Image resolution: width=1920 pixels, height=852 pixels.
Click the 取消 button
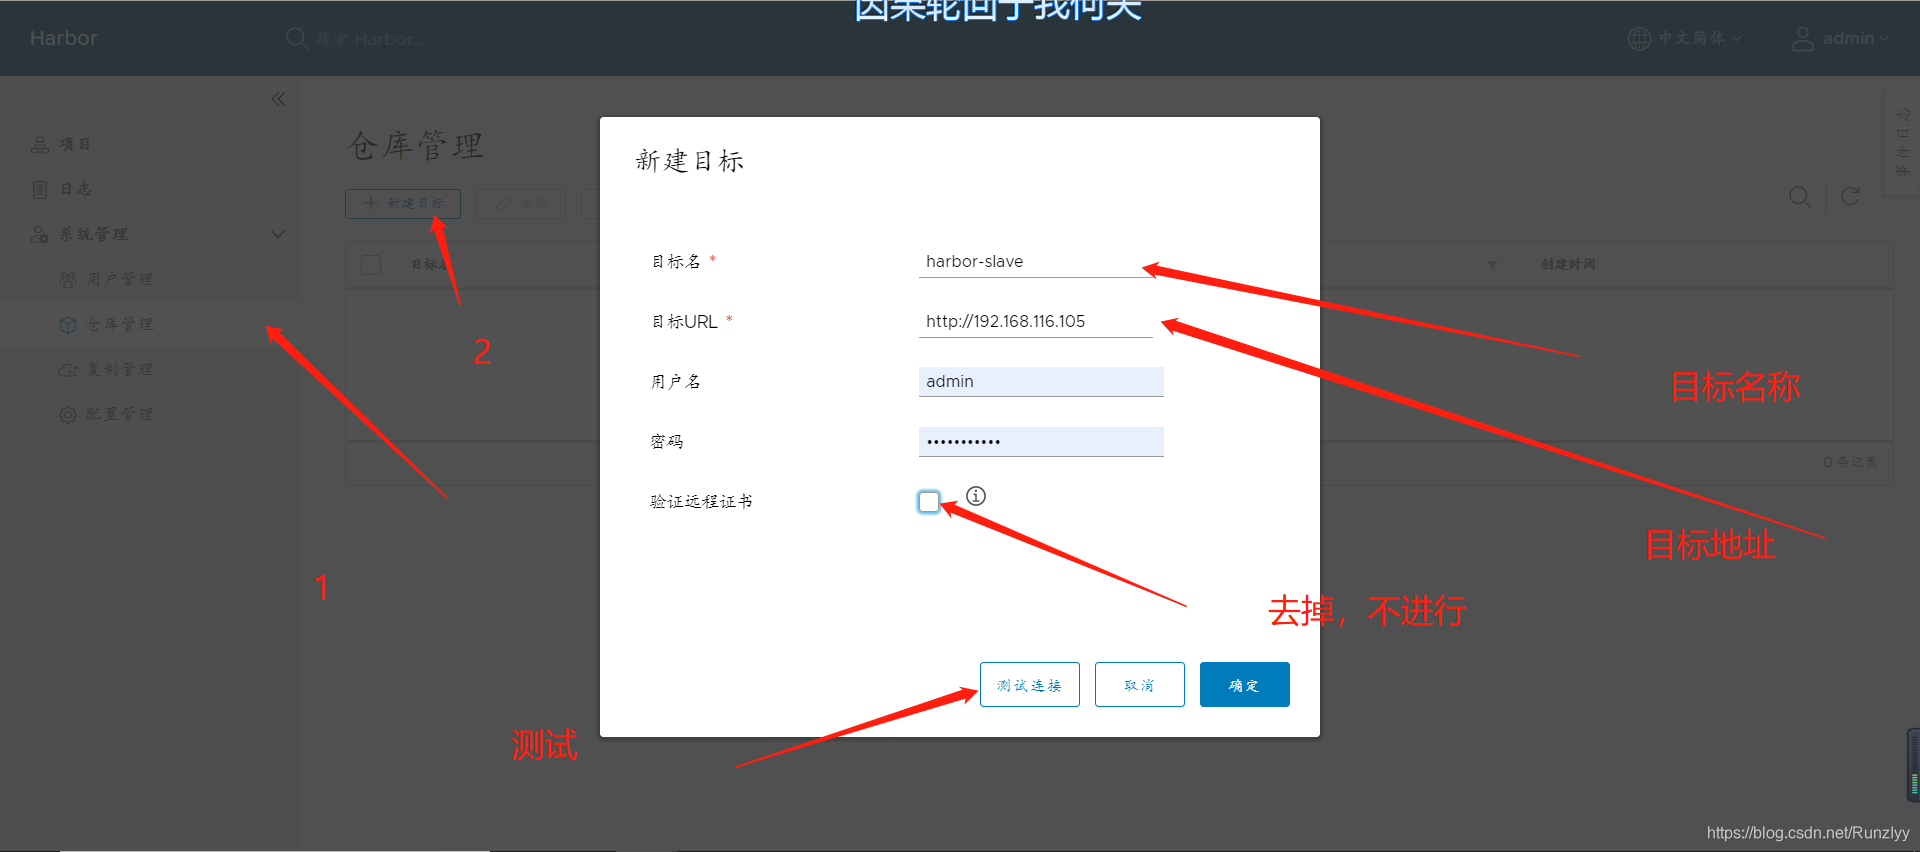1140,685
